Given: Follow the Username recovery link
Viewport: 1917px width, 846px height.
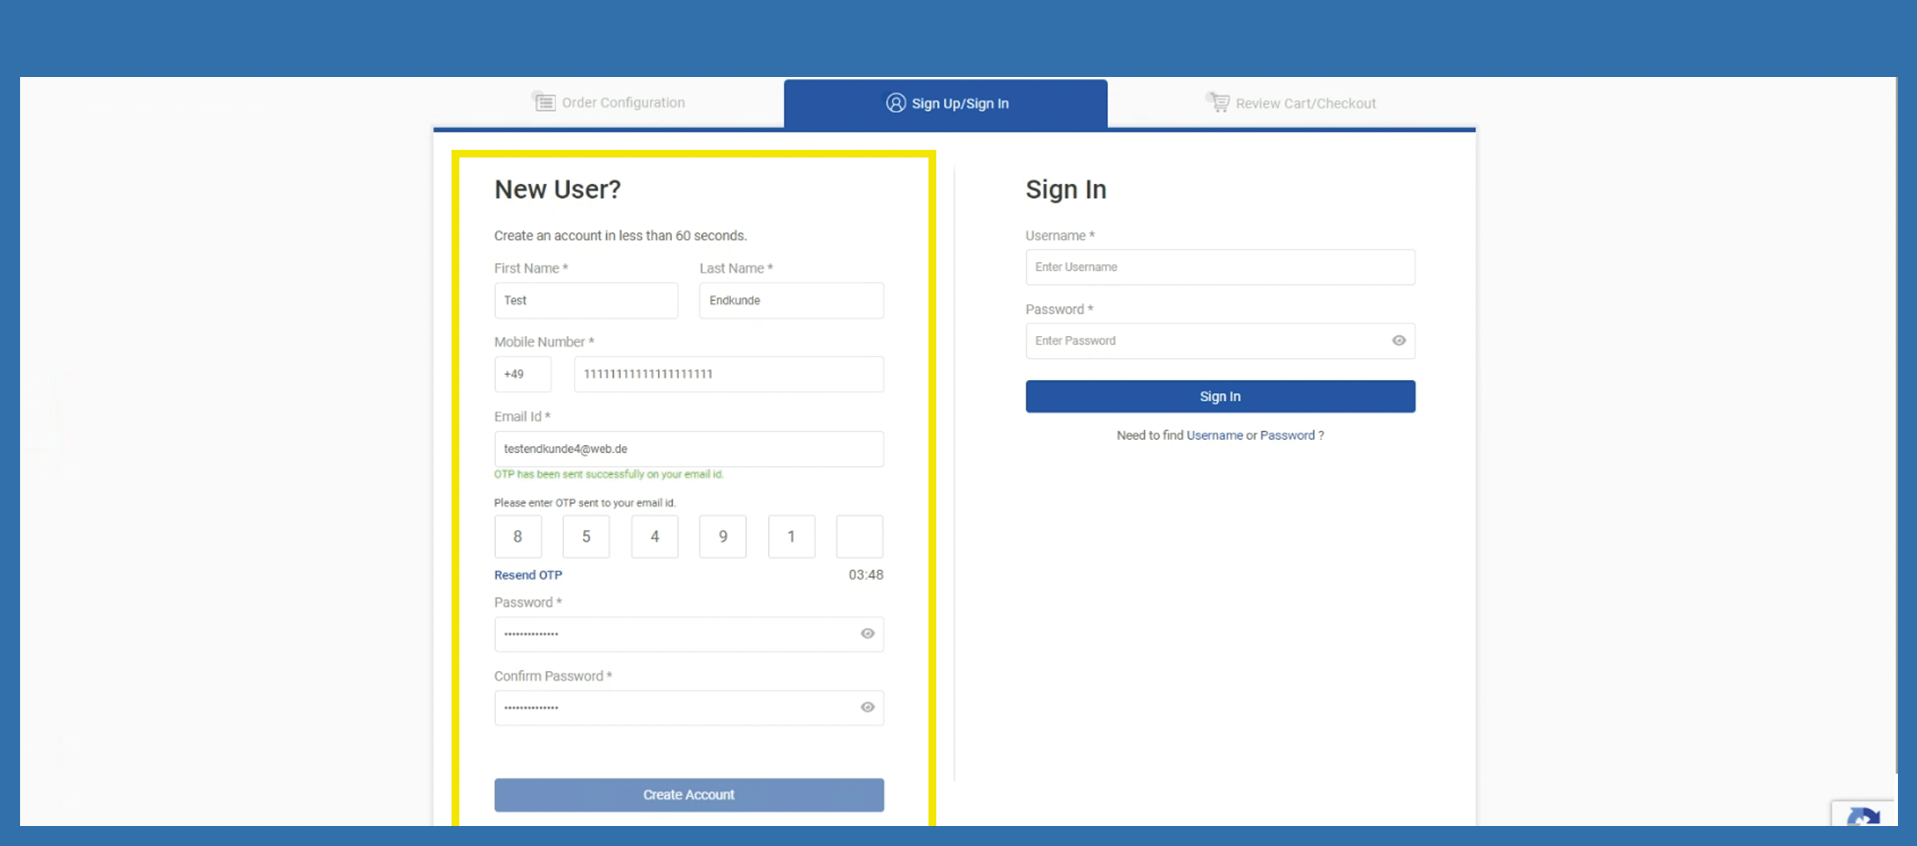Looking at the screenshot, I should (1214, 436).
